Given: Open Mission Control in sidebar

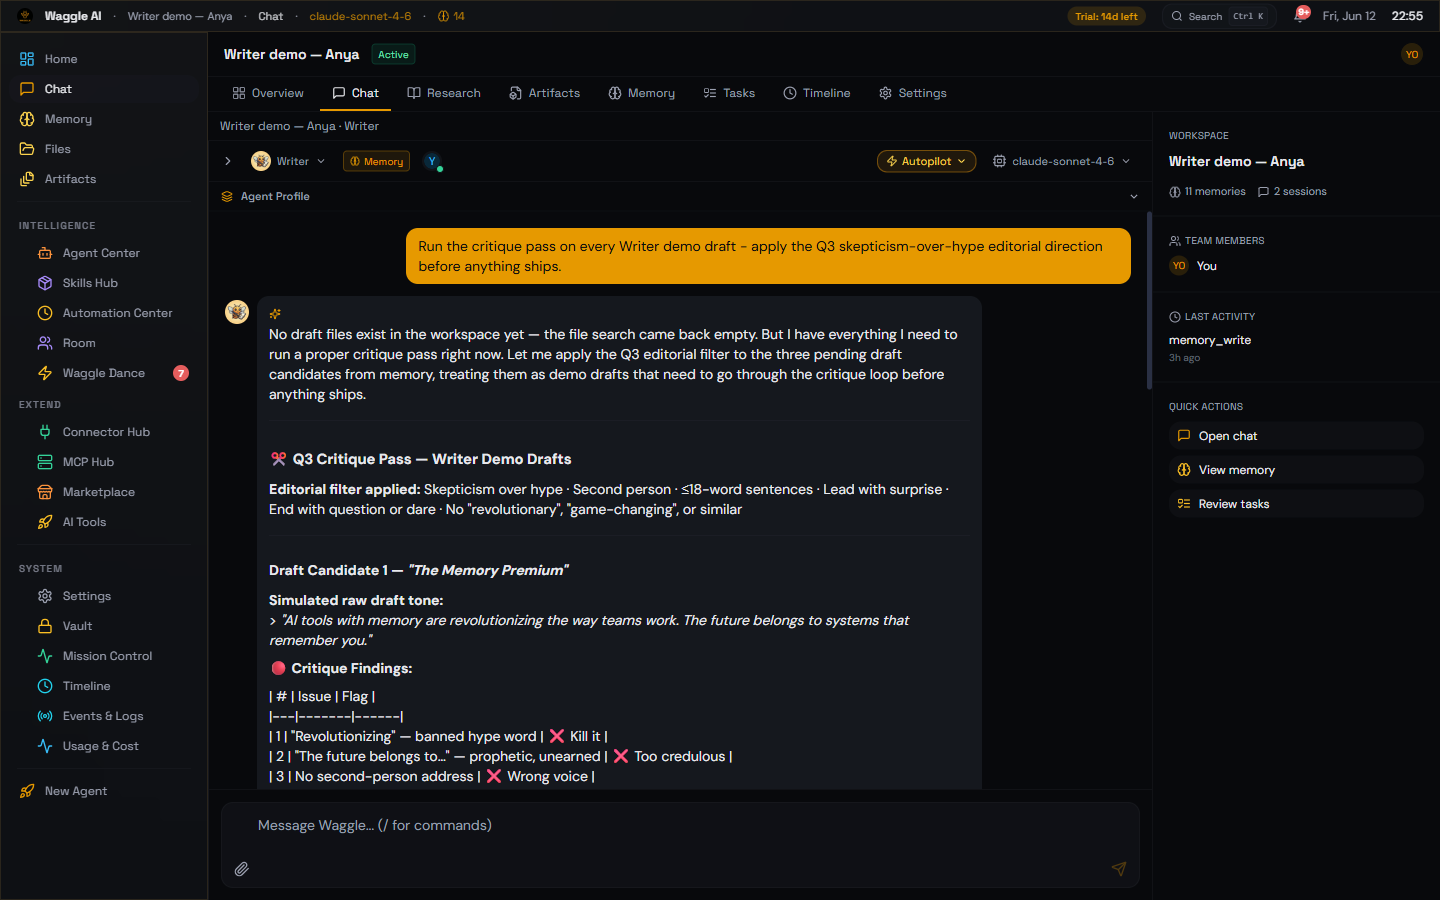Looking at the screenshot, I should [x=107, y=656].
